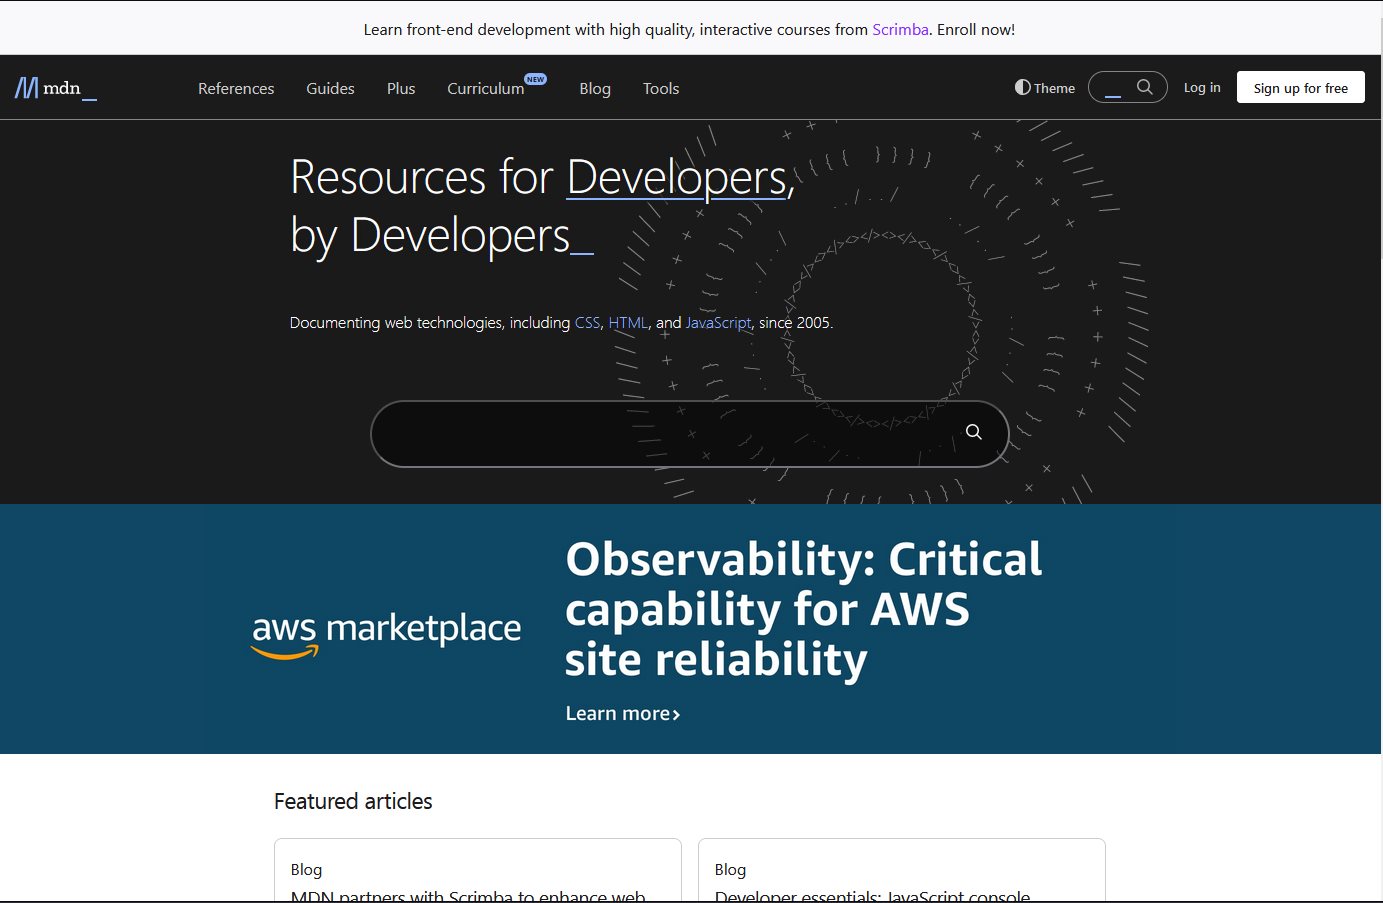Open the HTML link in hero text
The width and height of the screenshot is (1383, 903).
coord(628,323)
